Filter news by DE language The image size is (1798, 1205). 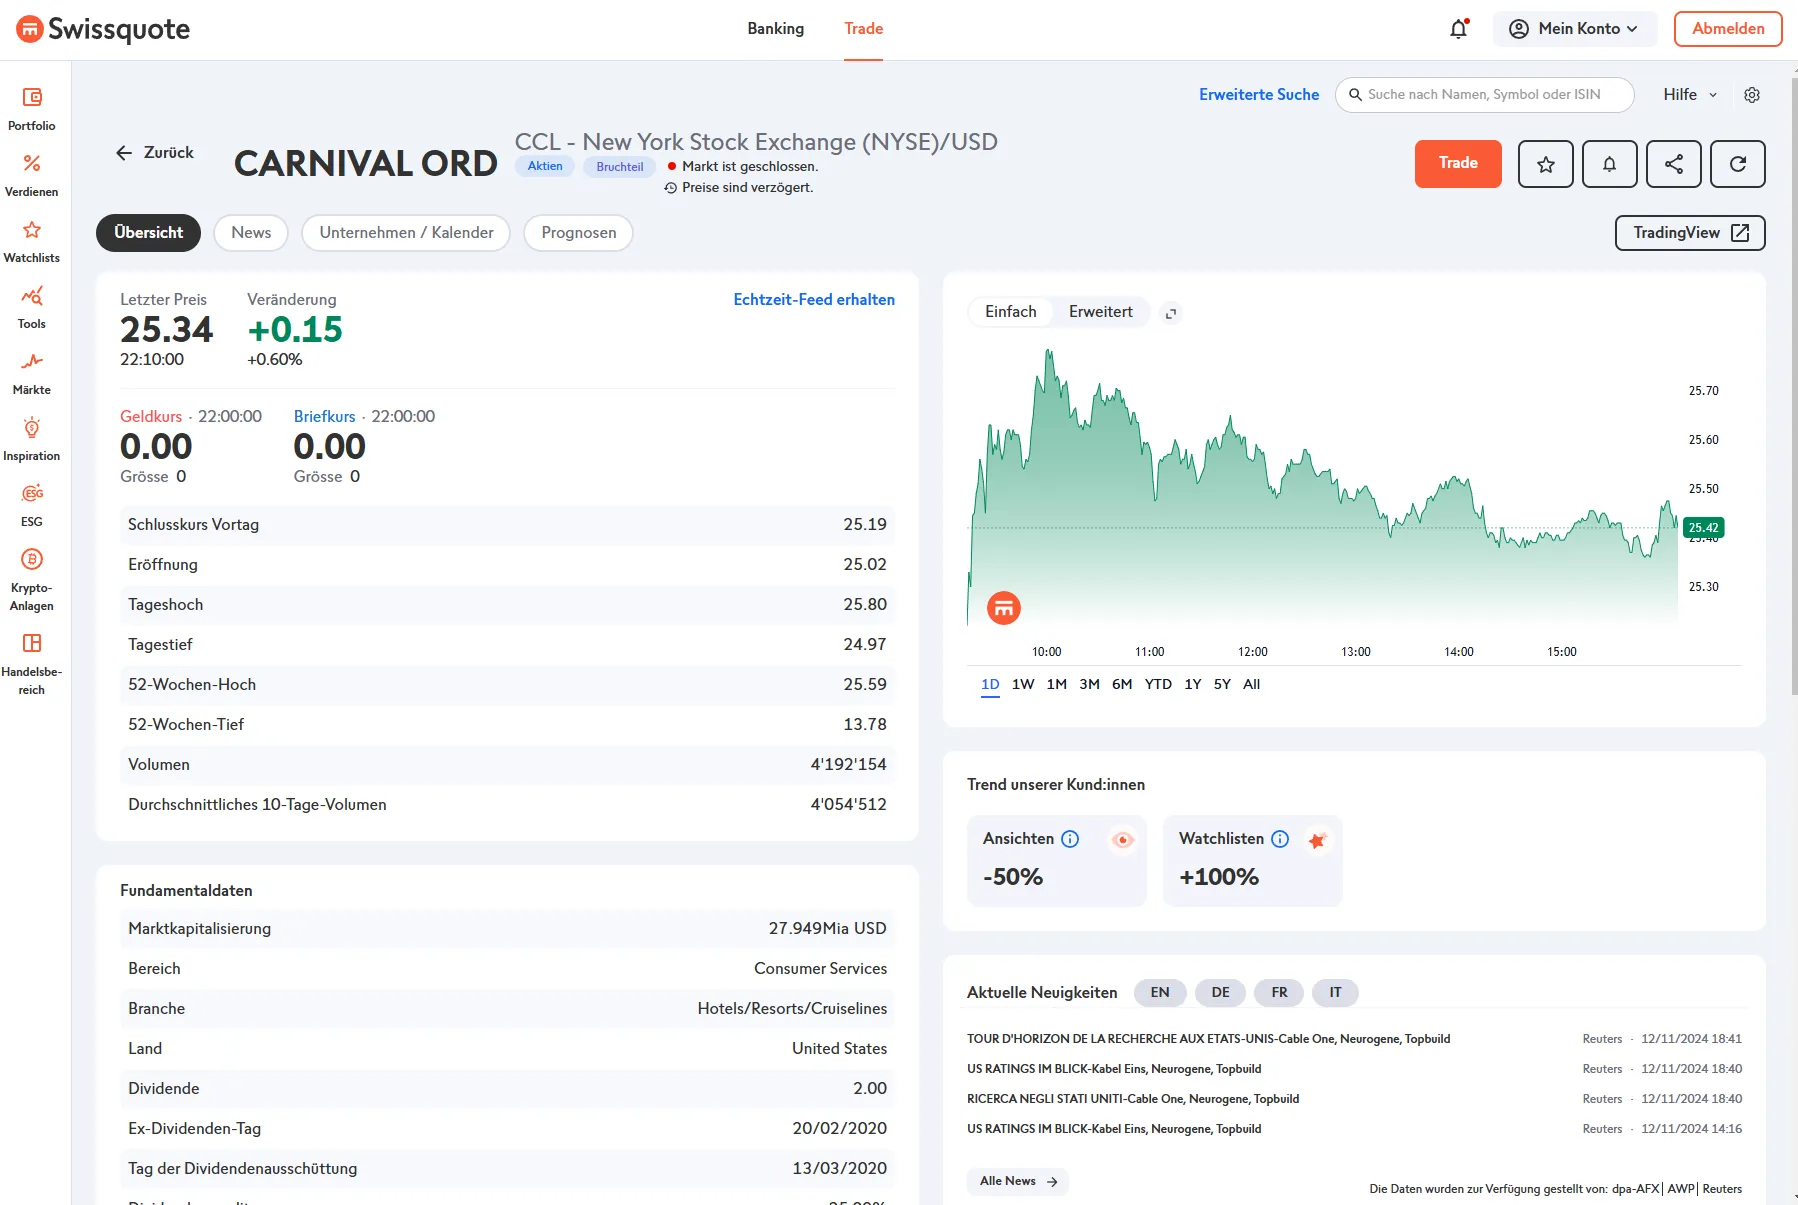click(x=1220, y=992)
